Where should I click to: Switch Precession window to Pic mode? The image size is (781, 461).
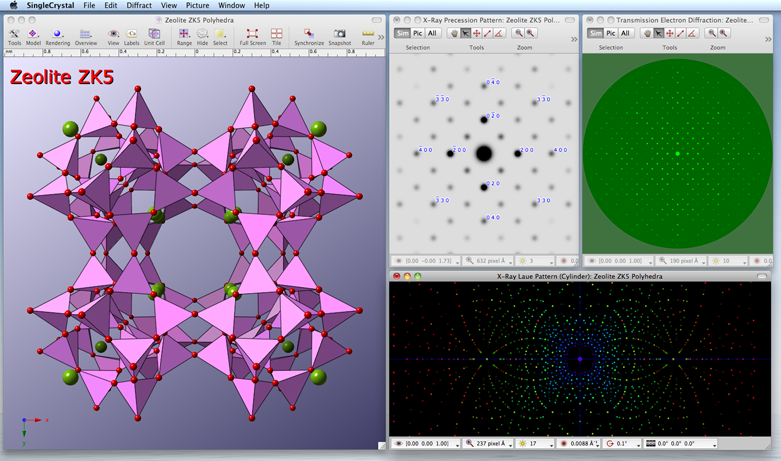pos(417,33)
